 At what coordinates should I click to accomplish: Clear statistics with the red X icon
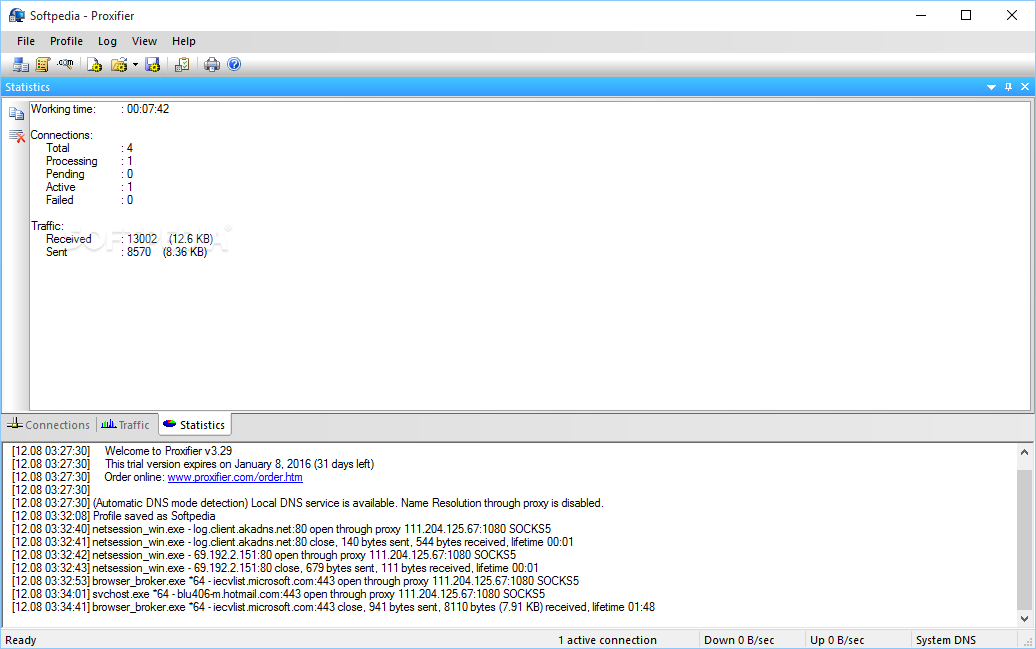point(17,135)
